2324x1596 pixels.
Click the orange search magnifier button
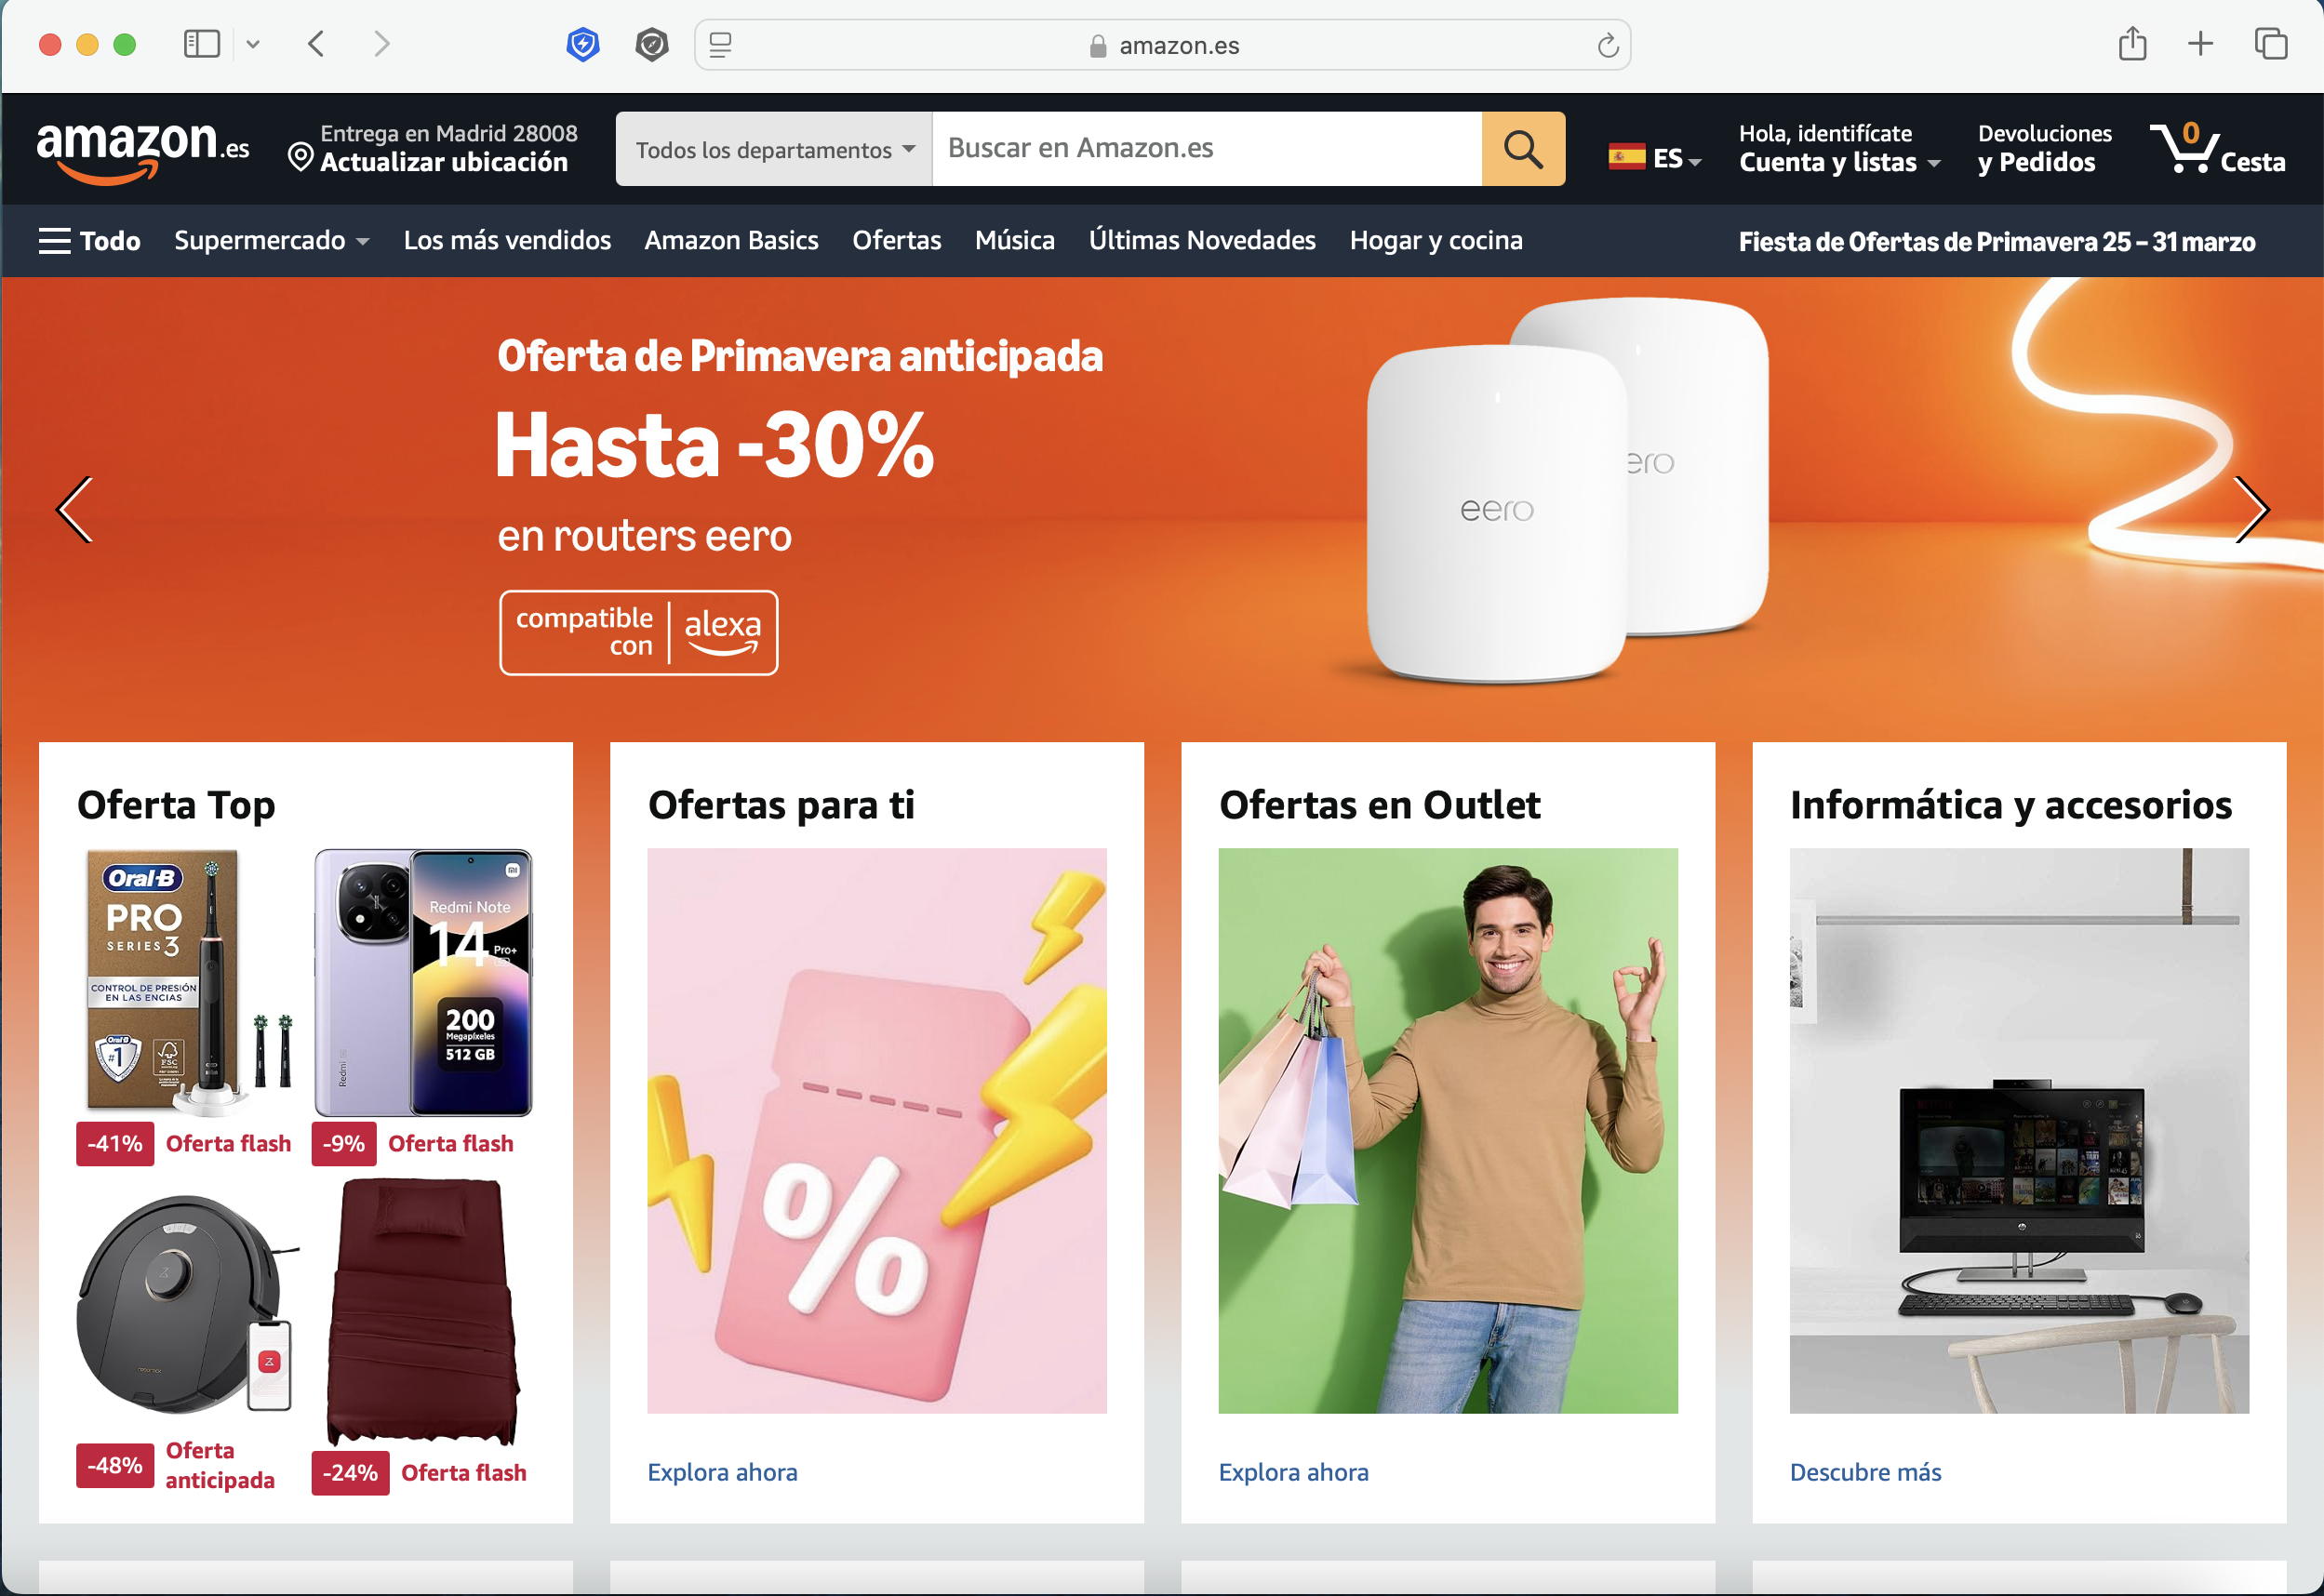pyautogui.click(x=1522, y=149)
